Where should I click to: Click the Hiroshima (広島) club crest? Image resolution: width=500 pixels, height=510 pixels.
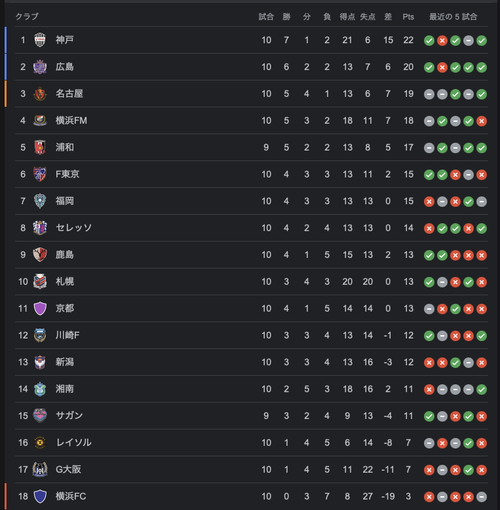(40, 67)
